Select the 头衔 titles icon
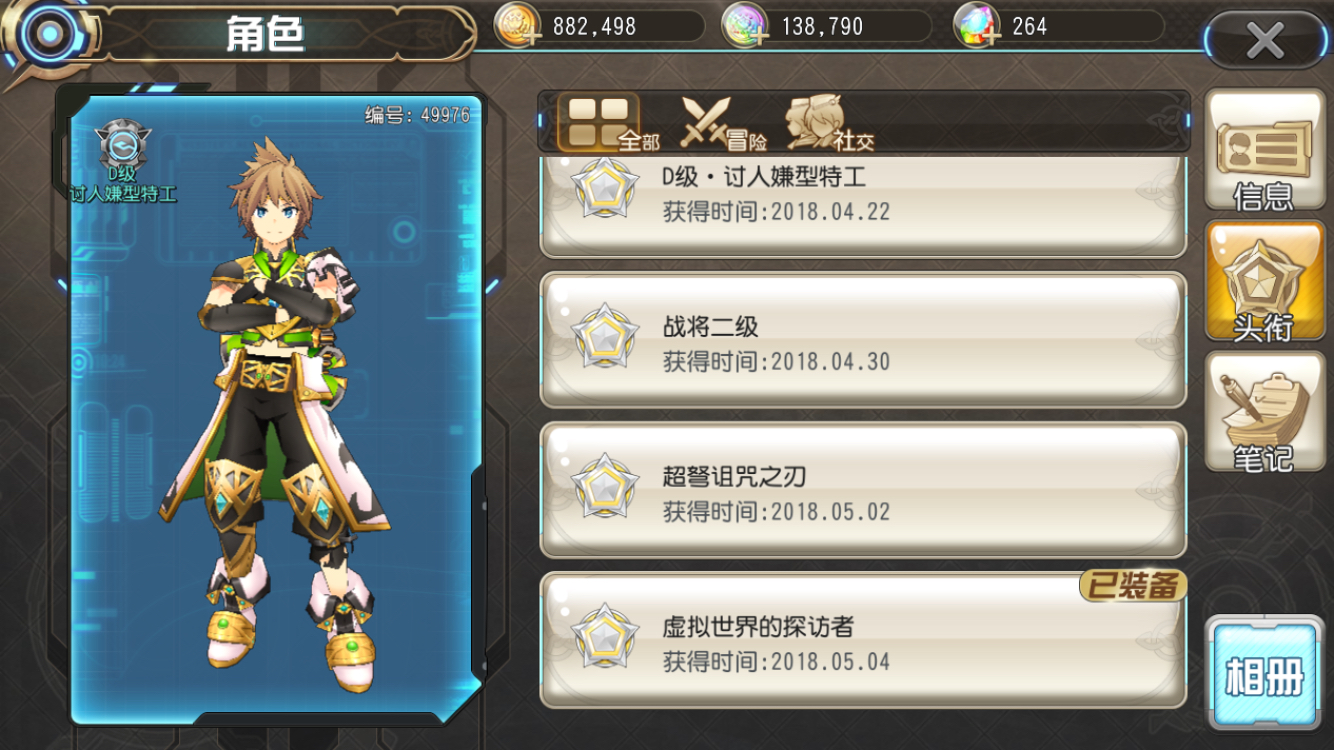 [1264, 281]
